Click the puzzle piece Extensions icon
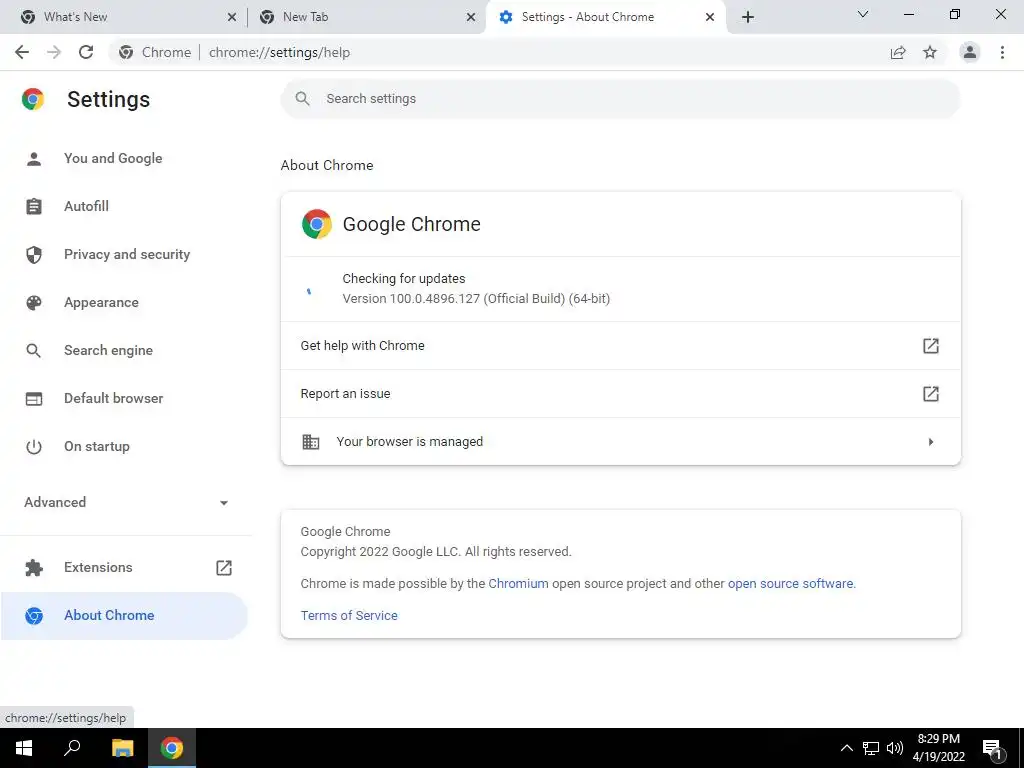 point(34,568)
